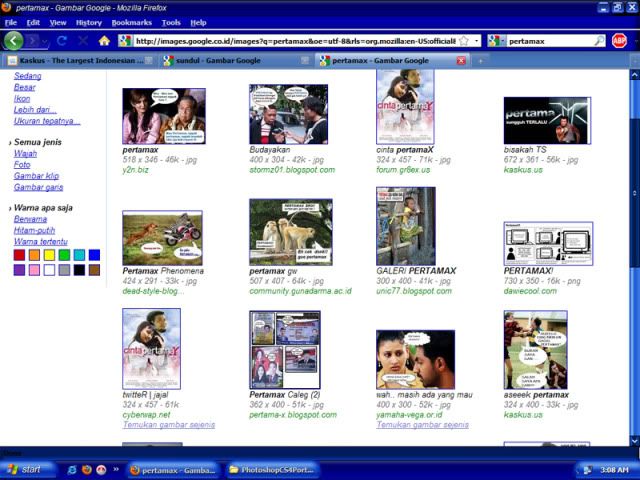Open the Pertamax Caleg (2) thumbnail
The width and height of the screenshot is (640, 480).
pos(285,350)
